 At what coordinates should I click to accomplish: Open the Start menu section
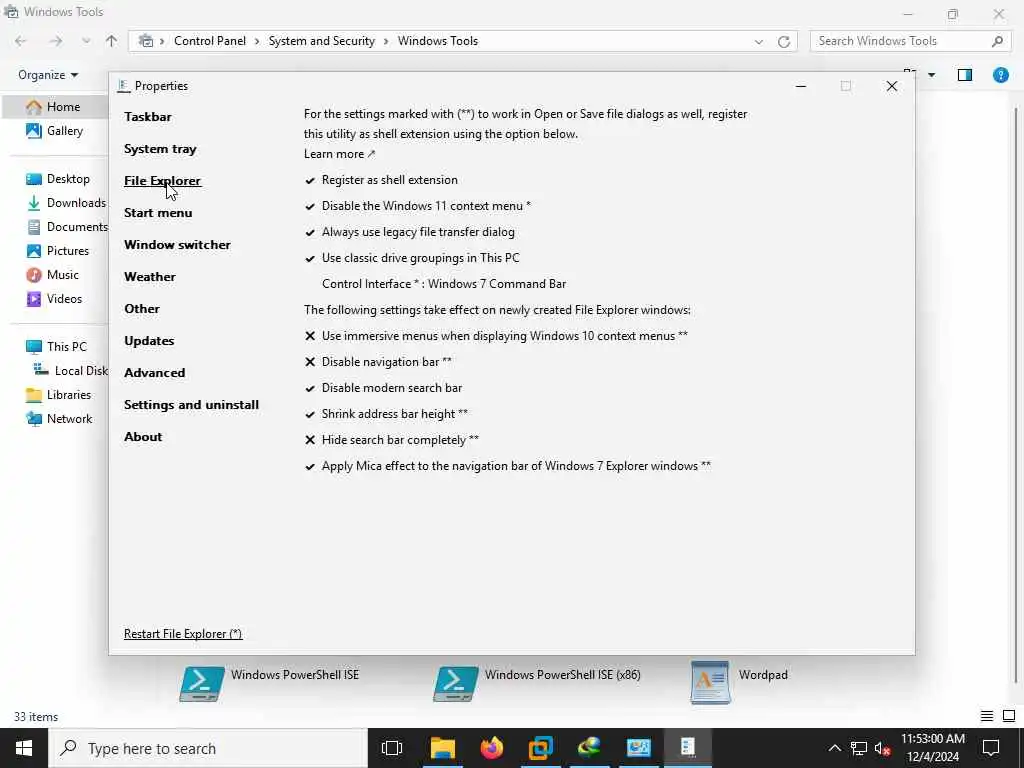coord(158,213)
